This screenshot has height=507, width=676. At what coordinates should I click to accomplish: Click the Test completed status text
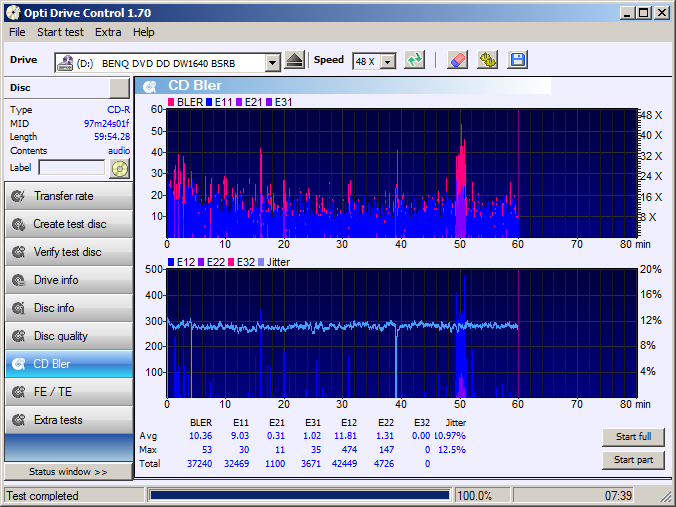42,496
